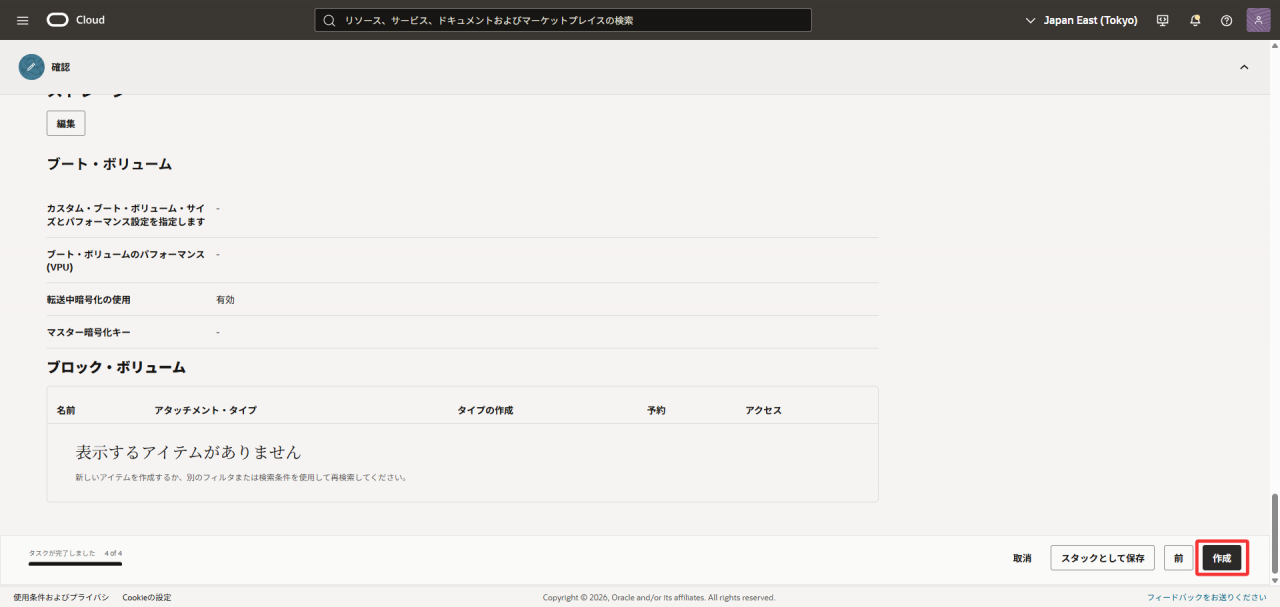The height and width of the screenshot is (607, 1280).
Task: Click the task progress bar
Action: (x=75, y=564)
